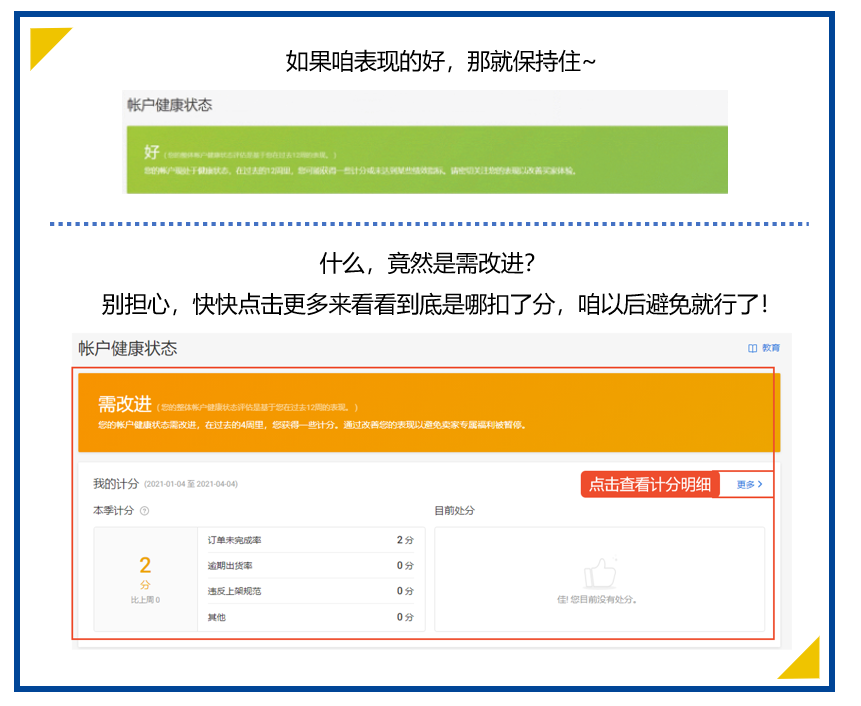The height and width of the screenshot is (706, 861).
Task: Click the thumbs-up icon in 目前处分
Action: coord(599,572)
